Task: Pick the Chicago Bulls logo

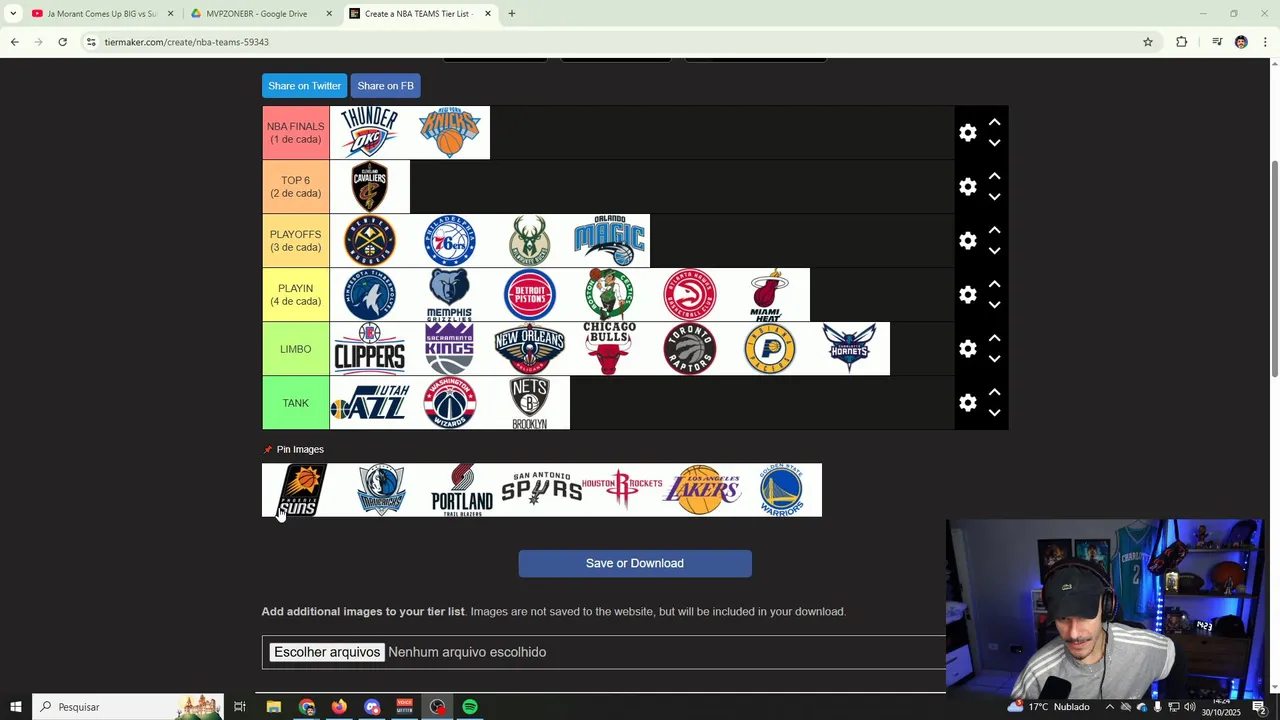Action: click(610, 349)
